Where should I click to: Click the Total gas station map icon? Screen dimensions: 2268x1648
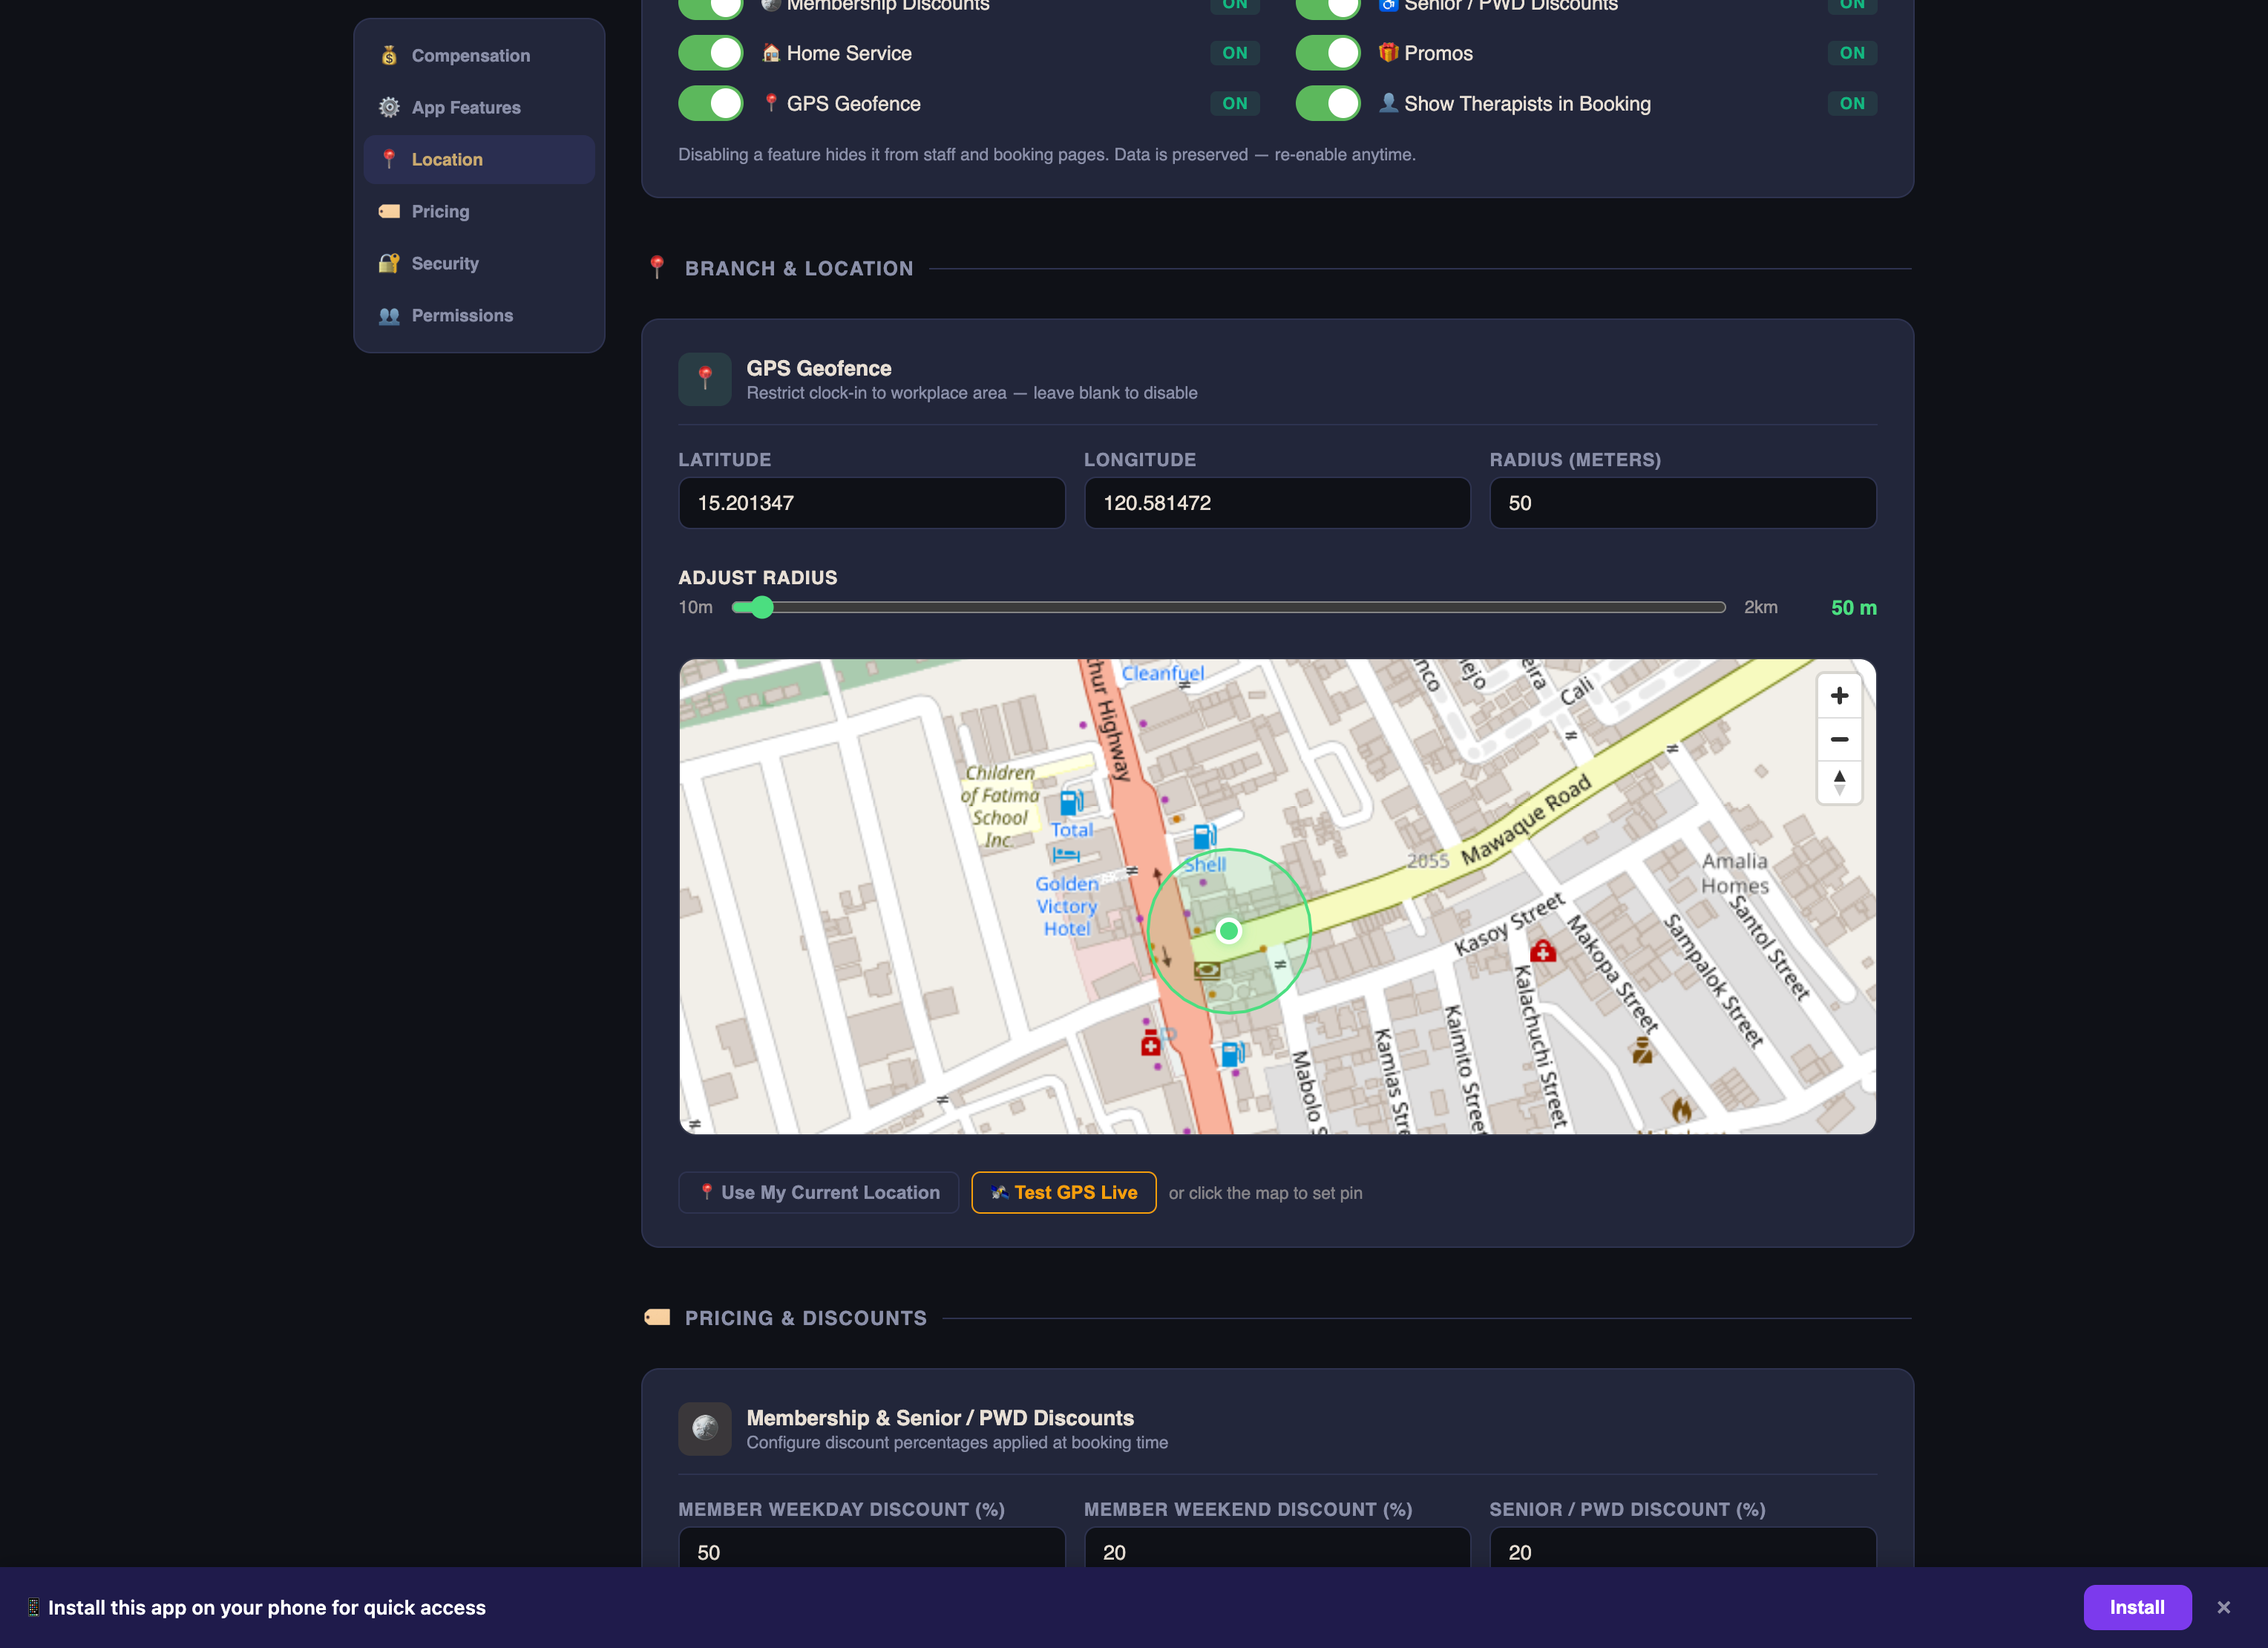pyautogui.click(x=1071, y=802)
